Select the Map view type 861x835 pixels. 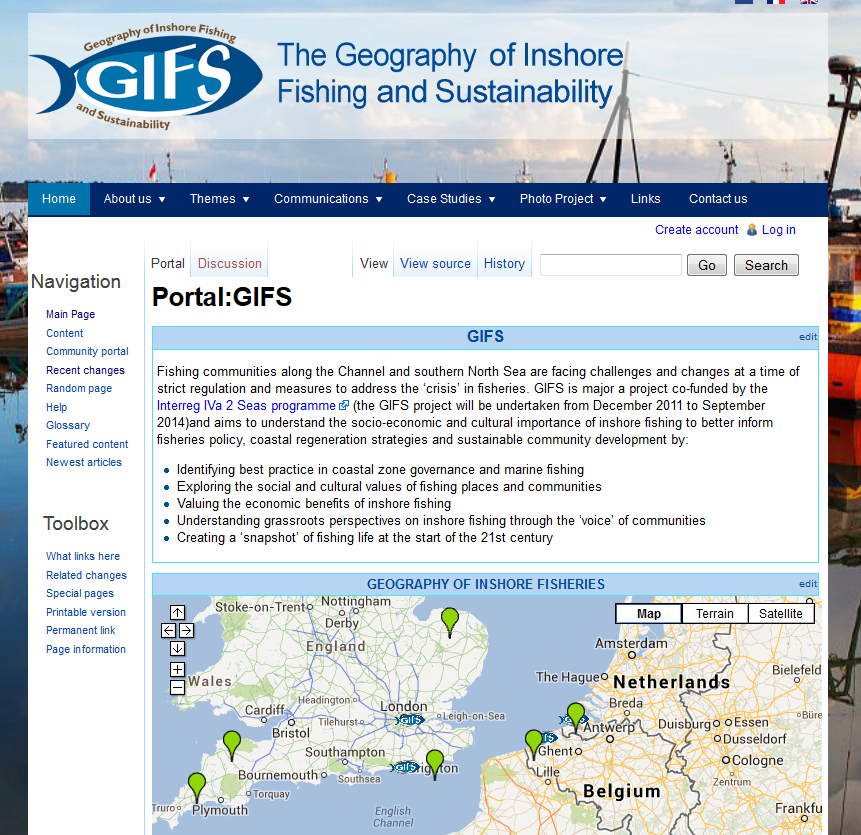coord(649,614)
